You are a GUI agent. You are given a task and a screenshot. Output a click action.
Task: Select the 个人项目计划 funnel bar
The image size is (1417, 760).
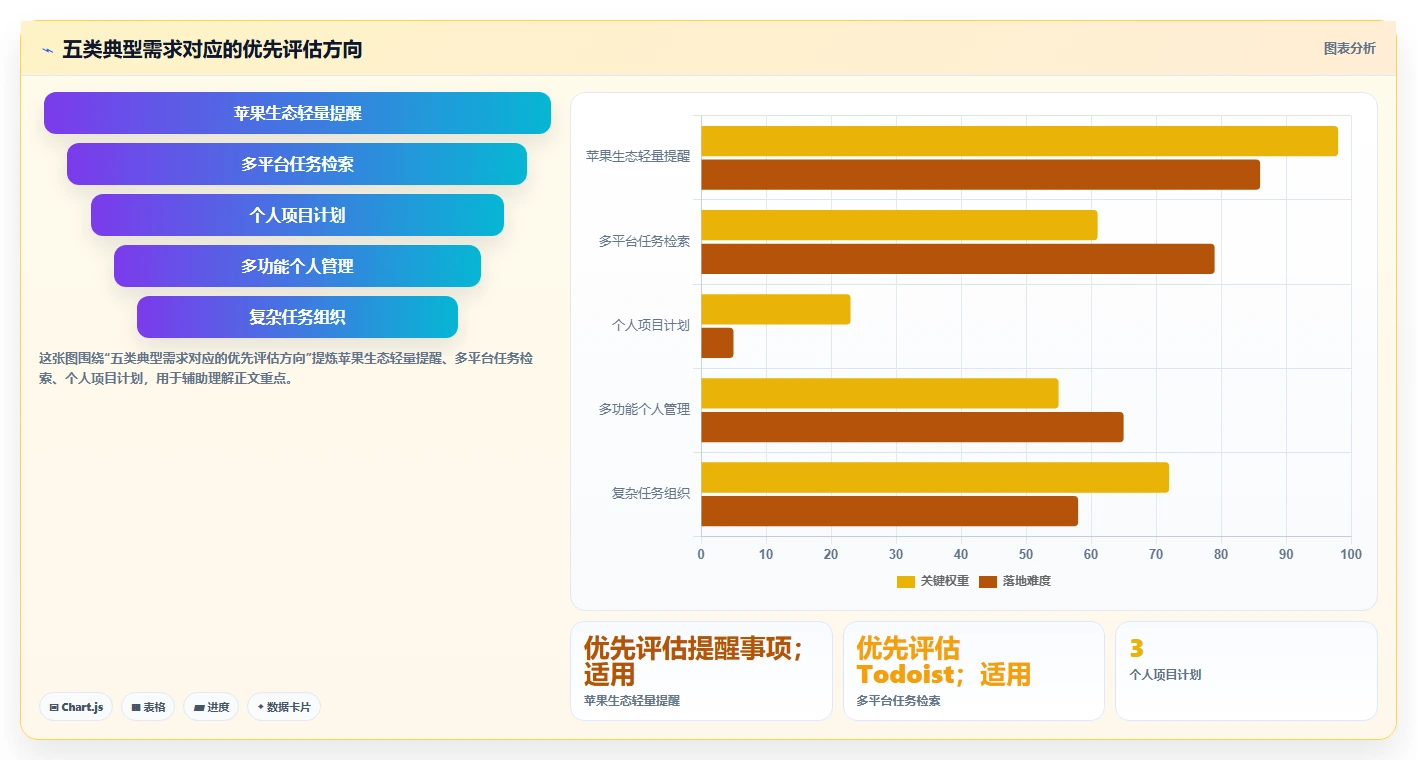(297, 215)
